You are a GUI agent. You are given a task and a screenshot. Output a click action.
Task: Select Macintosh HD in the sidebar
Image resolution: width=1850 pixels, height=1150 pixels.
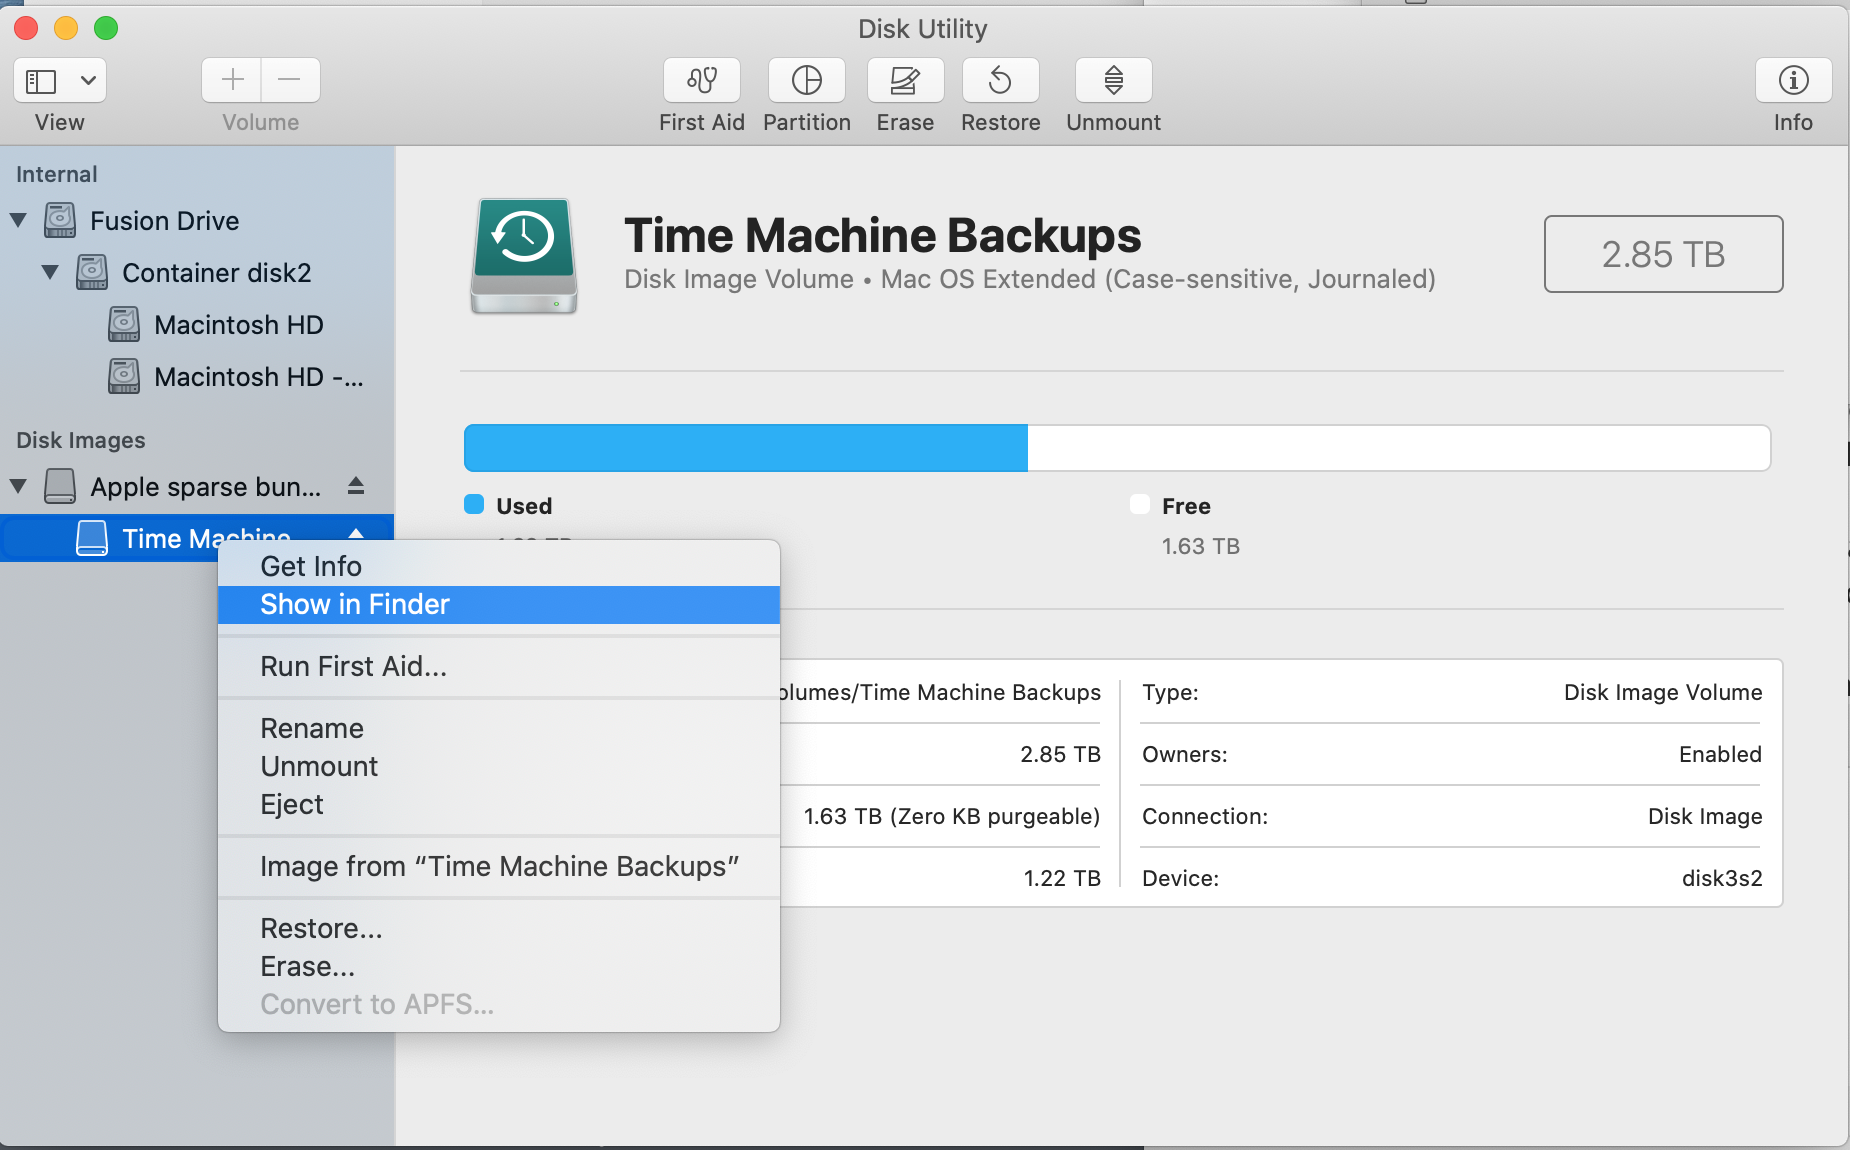(239, 324)
